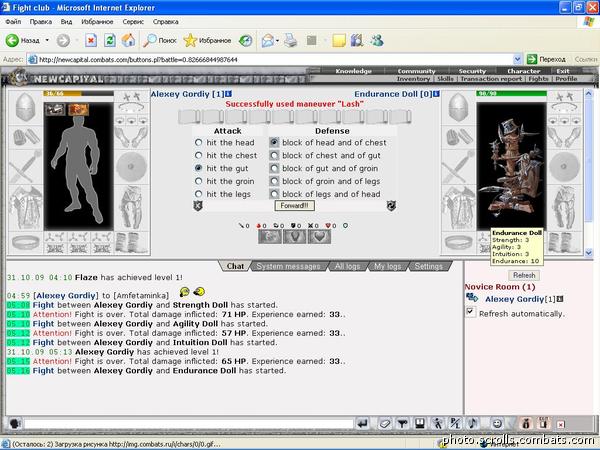
Task: Open info icon beside Endurance Doll [0]
Action: 437,94
